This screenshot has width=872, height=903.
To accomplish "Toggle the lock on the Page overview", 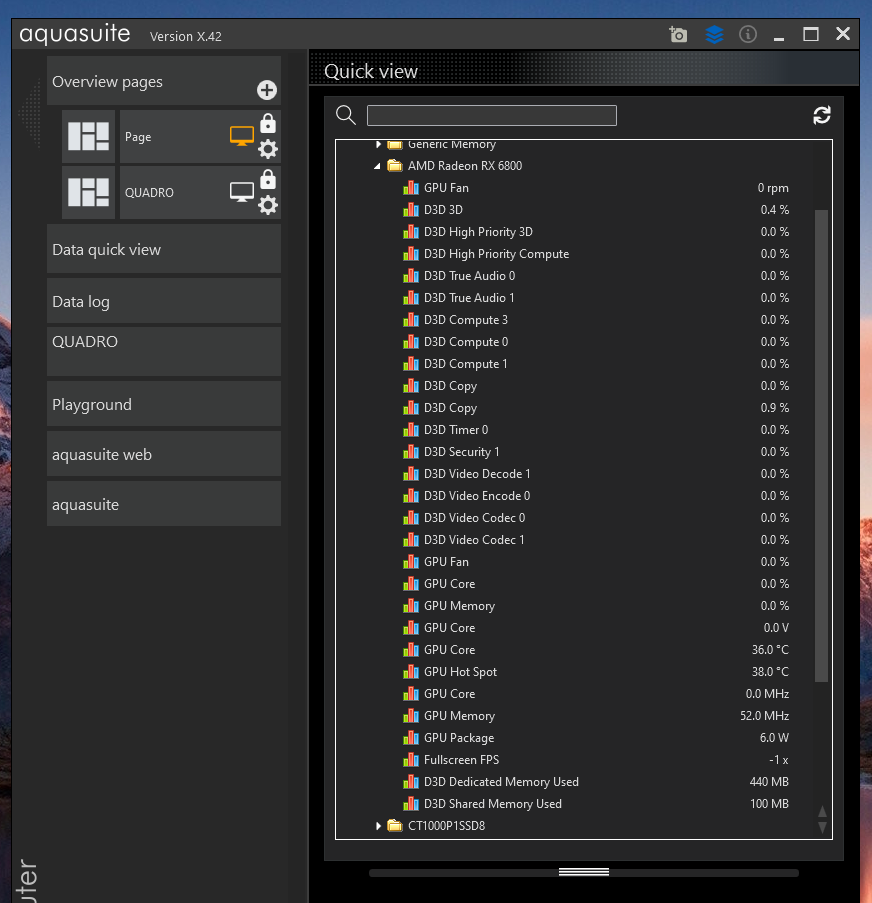I will (x=268, y=124).
